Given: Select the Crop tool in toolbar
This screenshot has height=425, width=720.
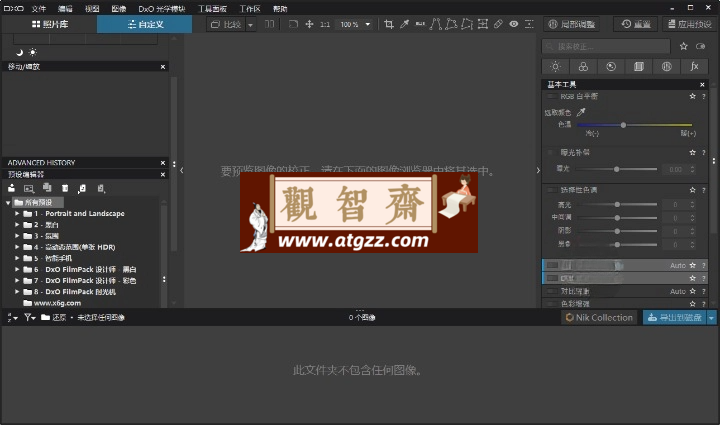Looking at the screenshot, I should (388, 24).
